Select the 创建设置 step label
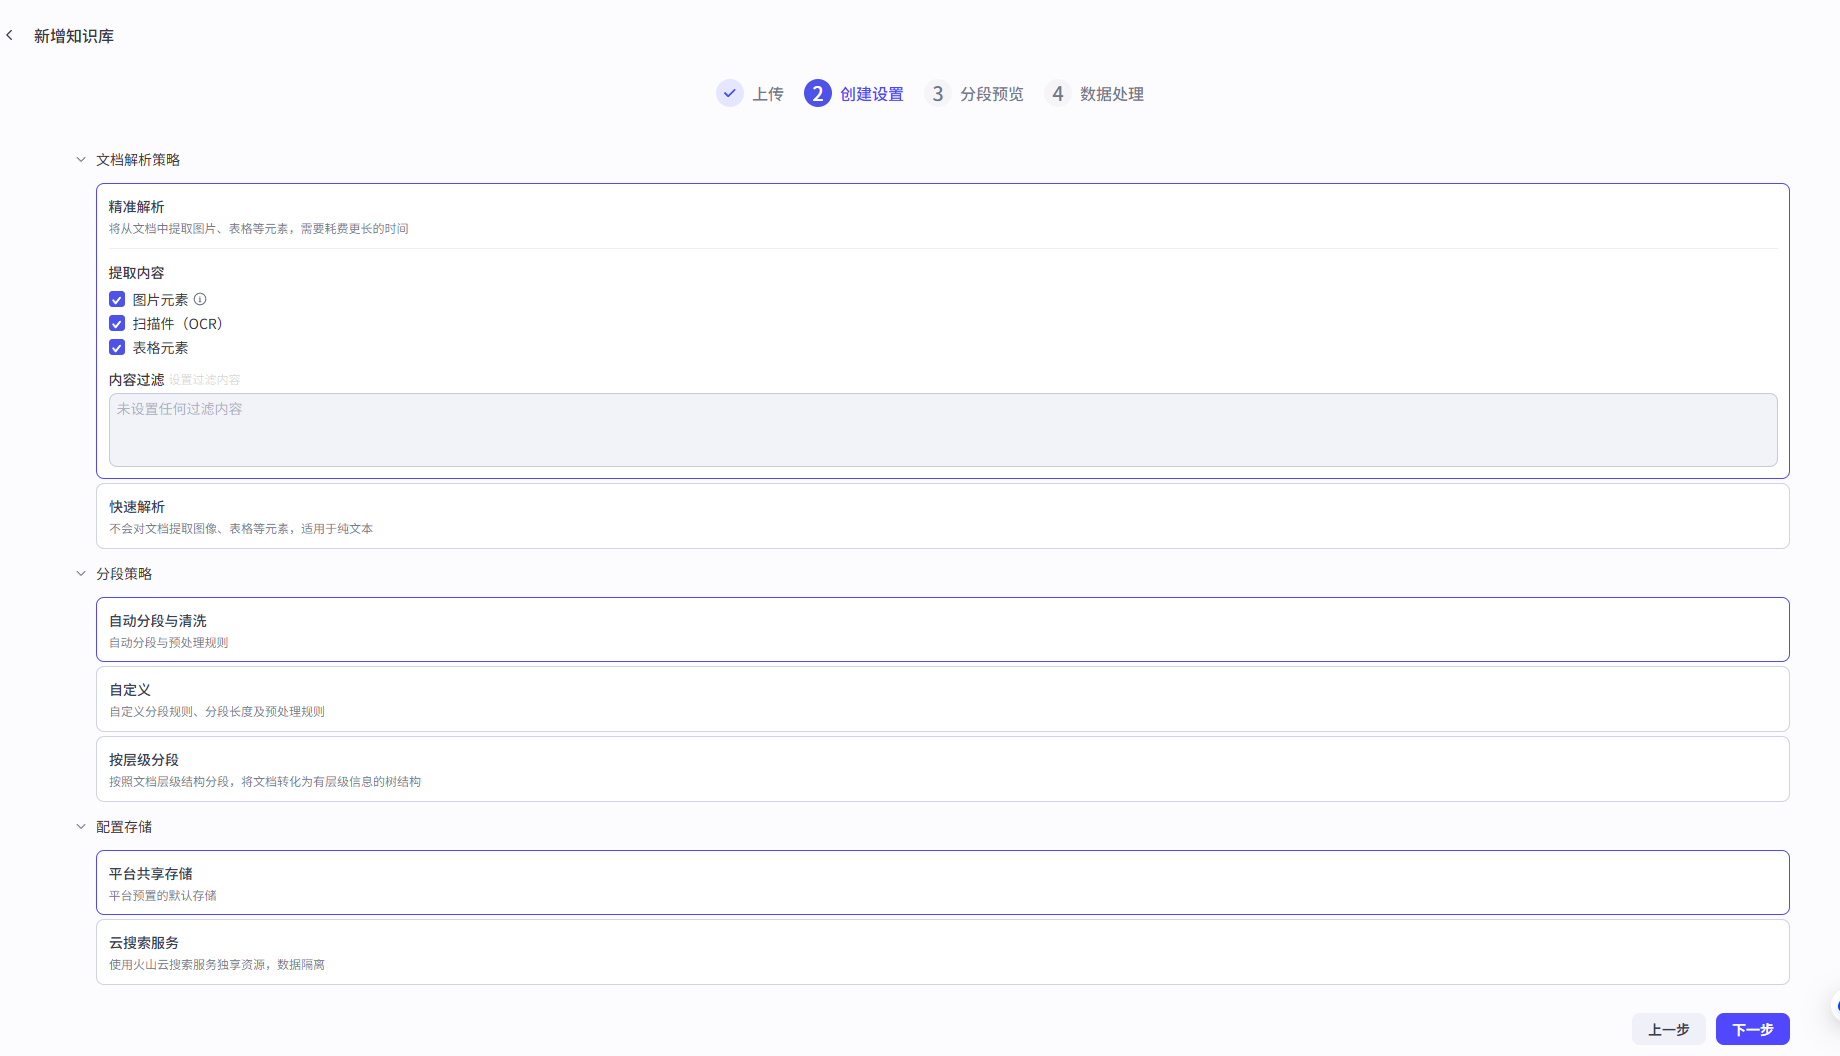The width and height of the screenshot is (1840, 1056). tap(872, 93)
